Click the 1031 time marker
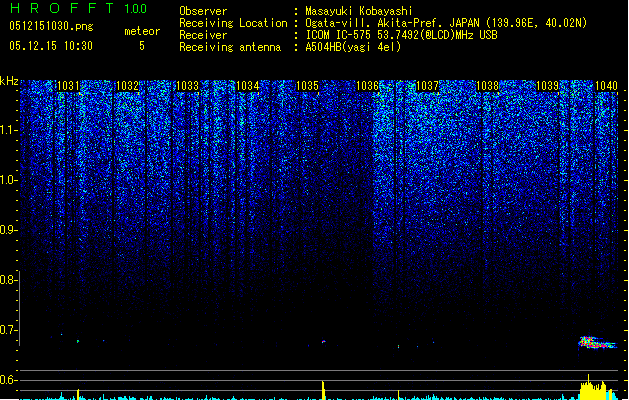Image resolution: width=629 pixels, height=400 pixels. pyautogui.click(x=69, y=86)
